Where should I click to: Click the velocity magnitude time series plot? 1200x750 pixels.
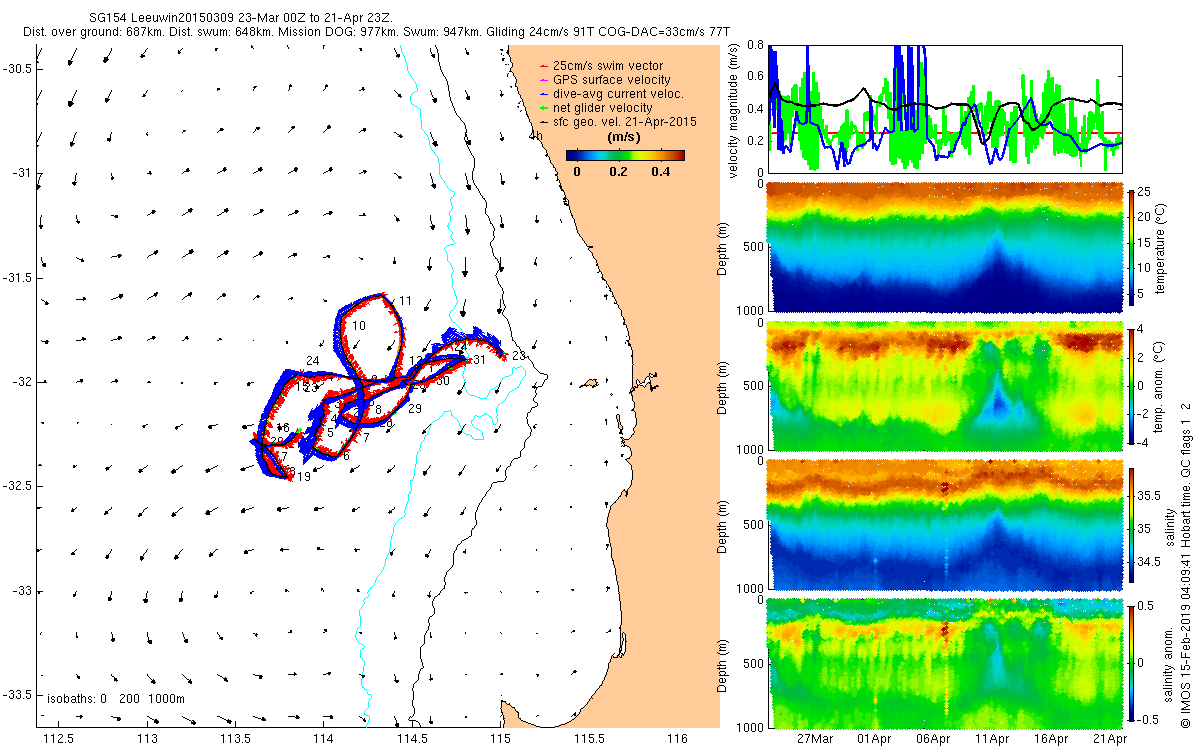(x=947, y=108)
